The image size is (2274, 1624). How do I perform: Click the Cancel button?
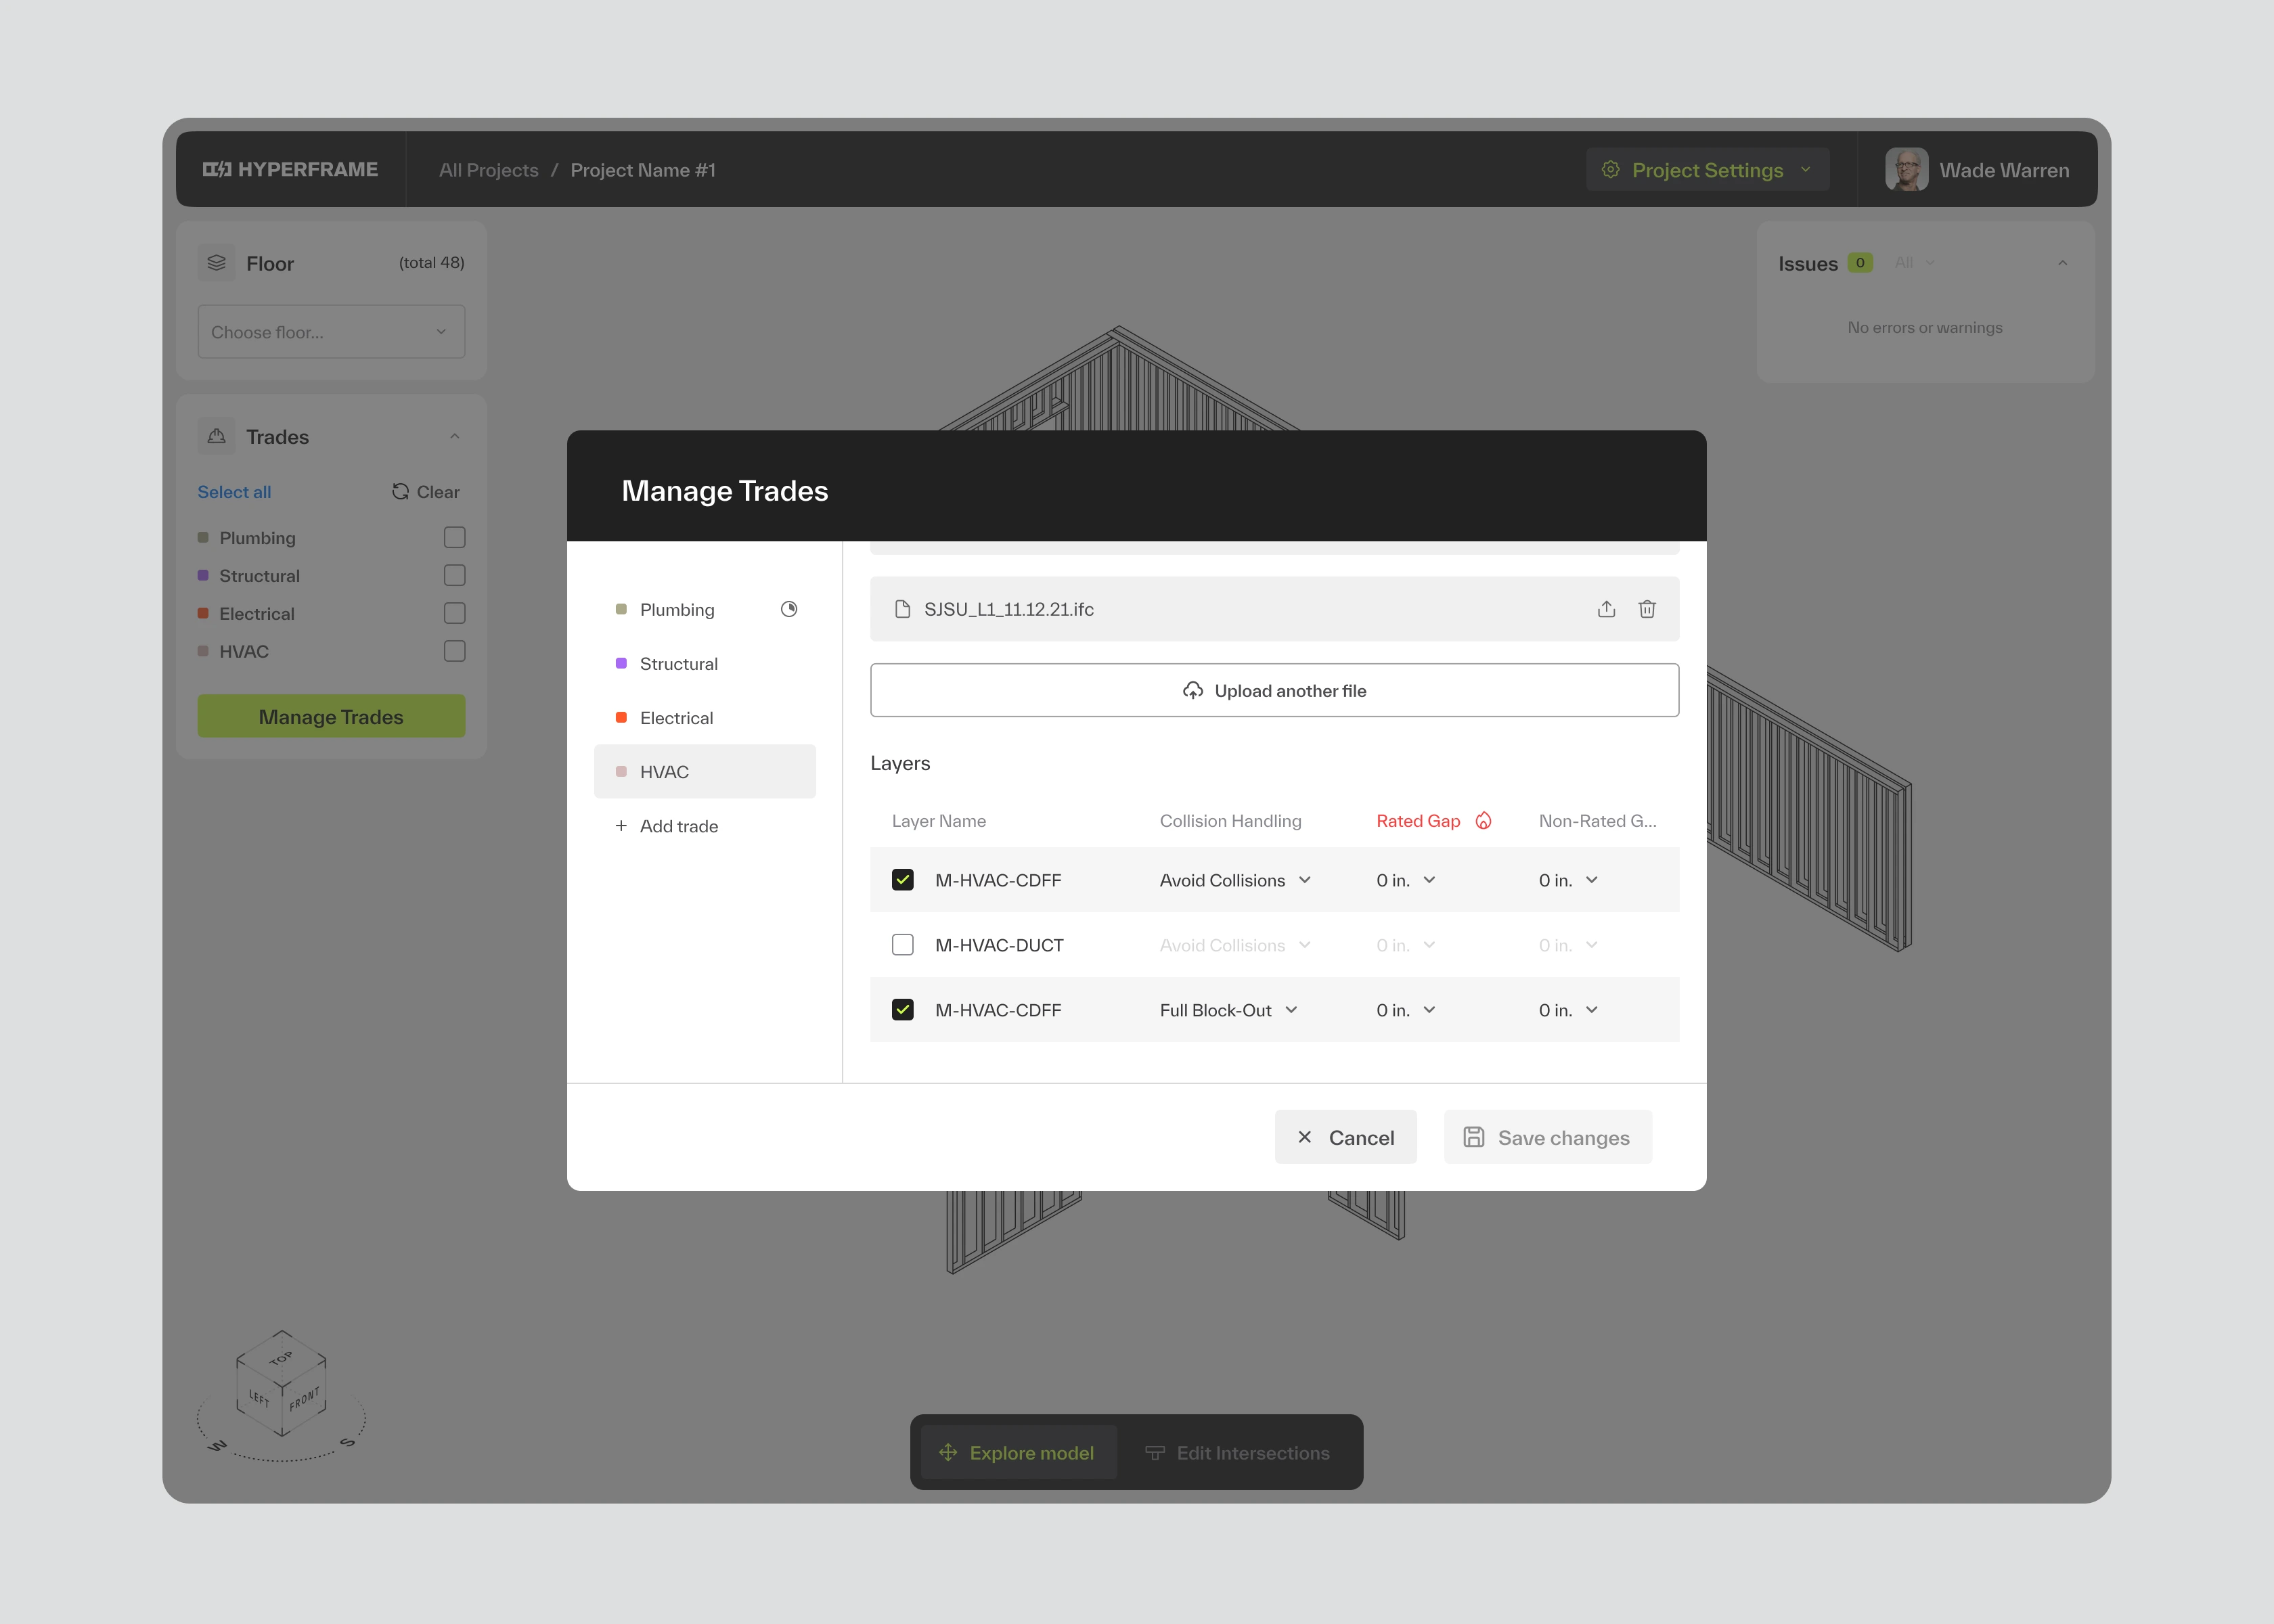pyautogui.click(x=1345, y=1137)
